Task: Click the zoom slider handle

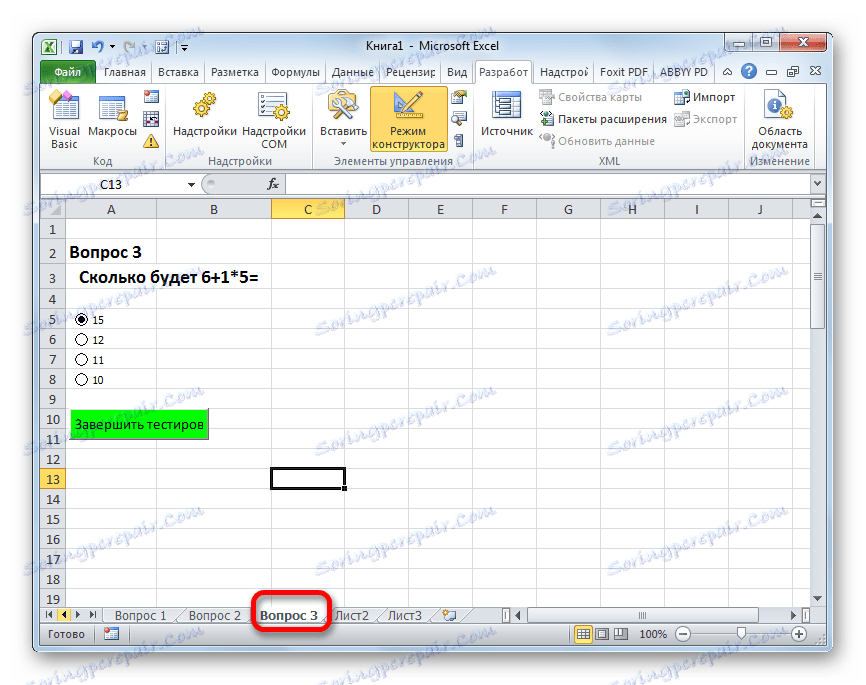Action: point(741,634)
